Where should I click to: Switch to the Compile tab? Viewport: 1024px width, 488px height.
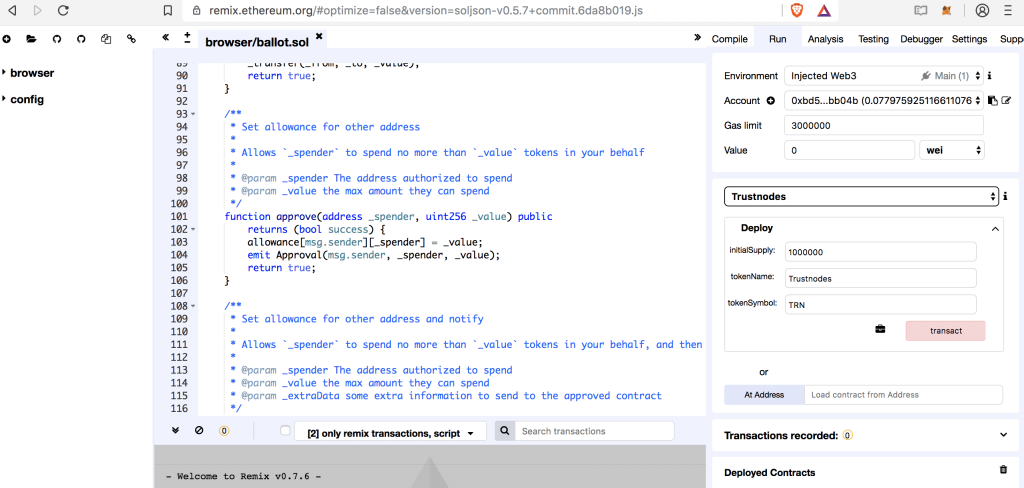(x=729, y=39)
